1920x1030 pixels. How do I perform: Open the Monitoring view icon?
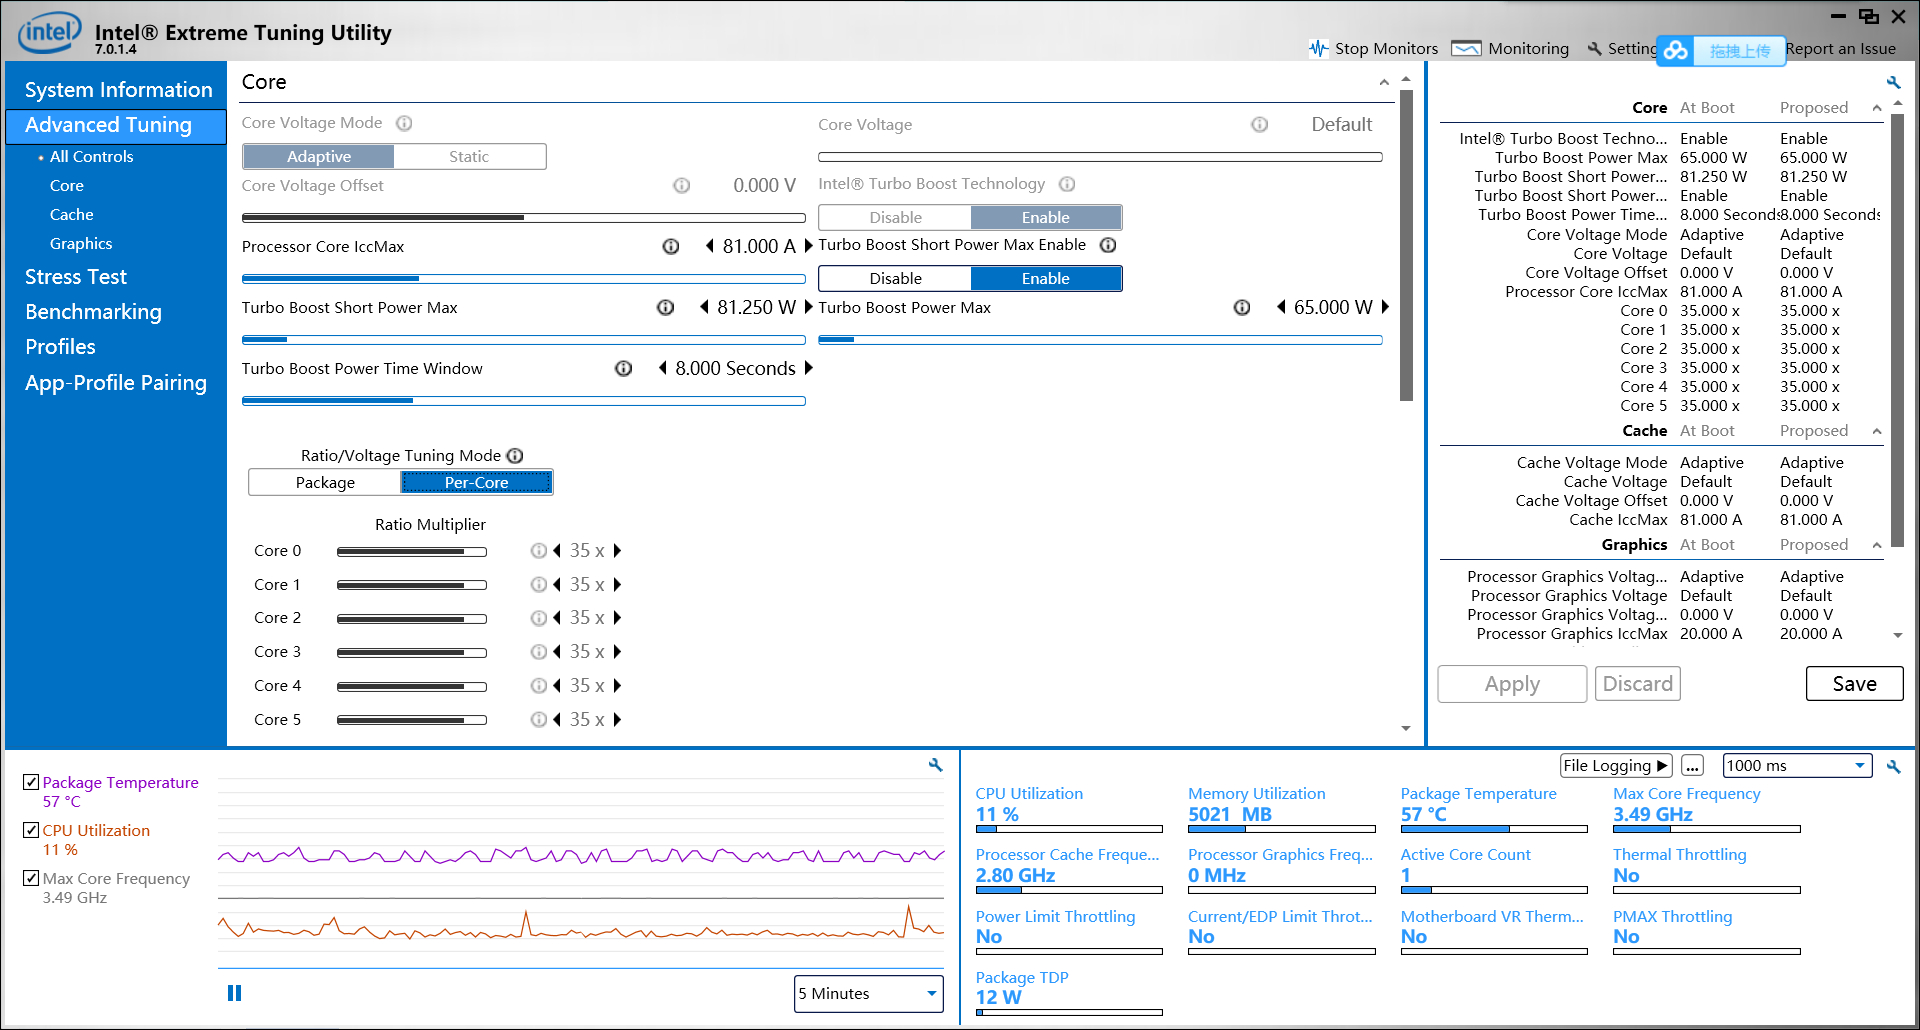(1466, 48)
